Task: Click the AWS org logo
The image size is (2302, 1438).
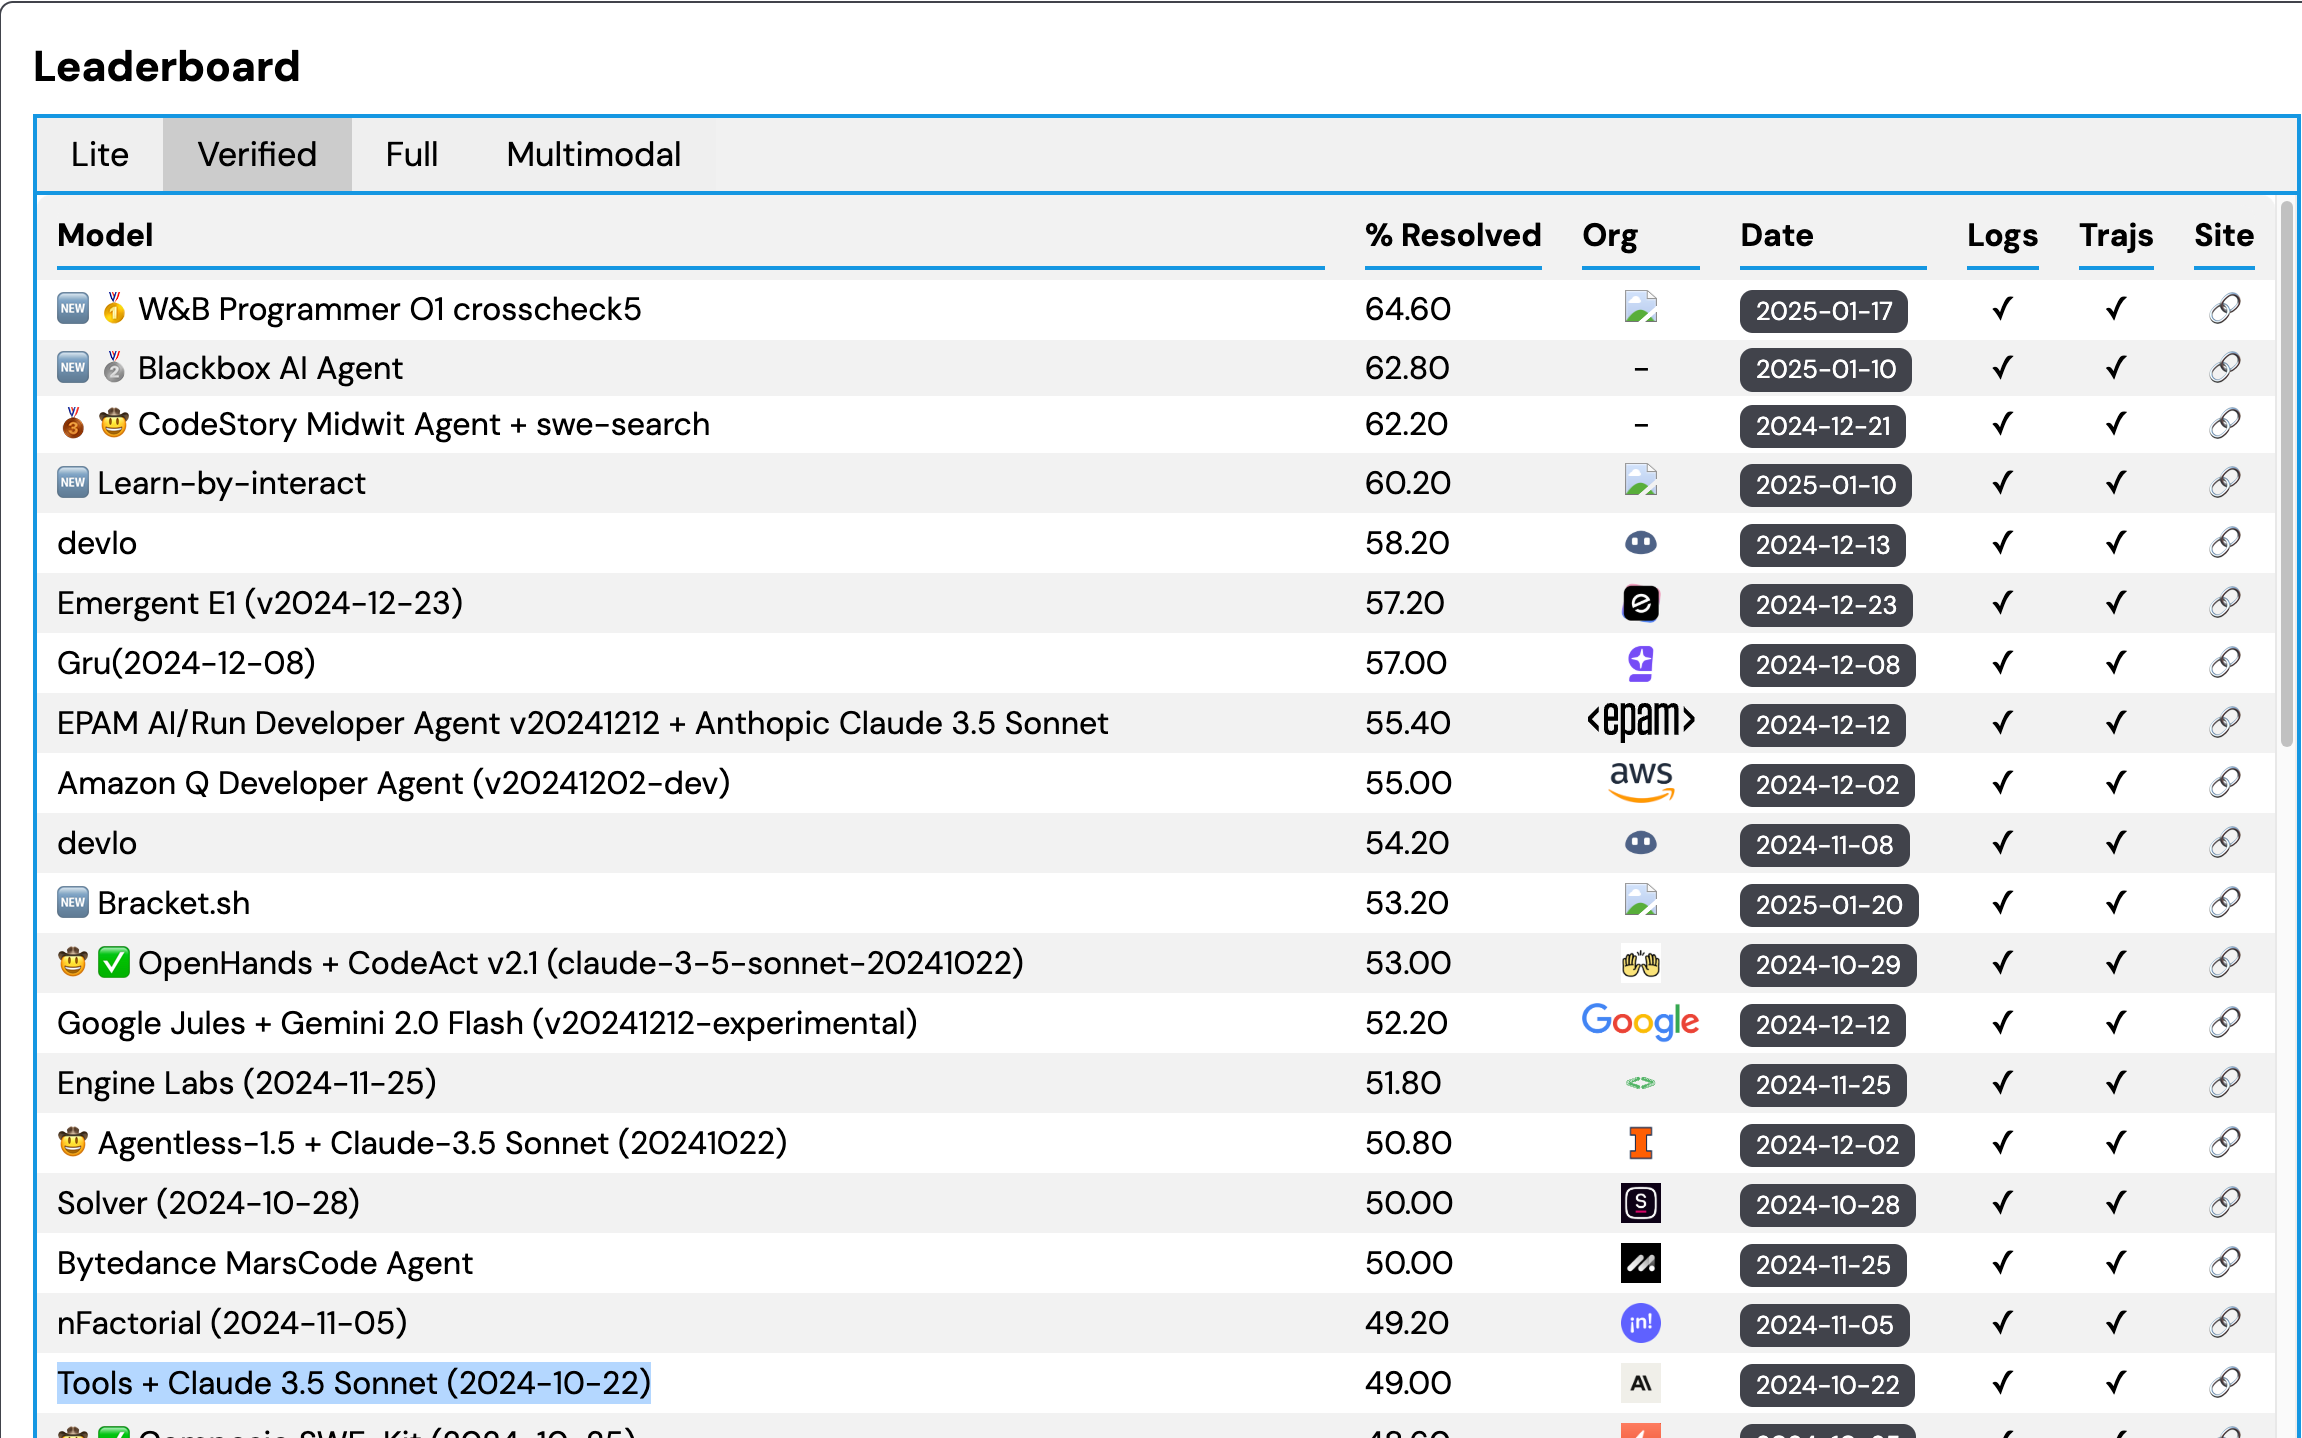Action: (1641, 782)
